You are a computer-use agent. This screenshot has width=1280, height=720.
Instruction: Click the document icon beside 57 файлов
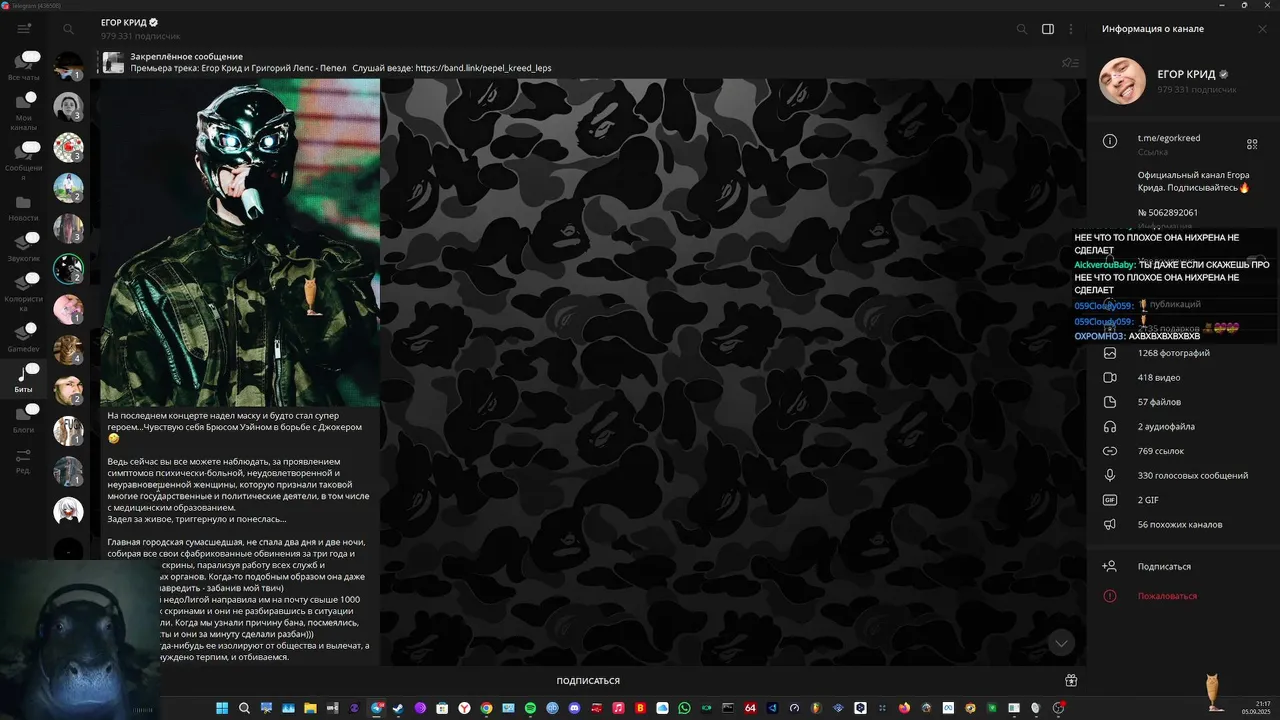pyautogui.click(x=1110, y=402)
